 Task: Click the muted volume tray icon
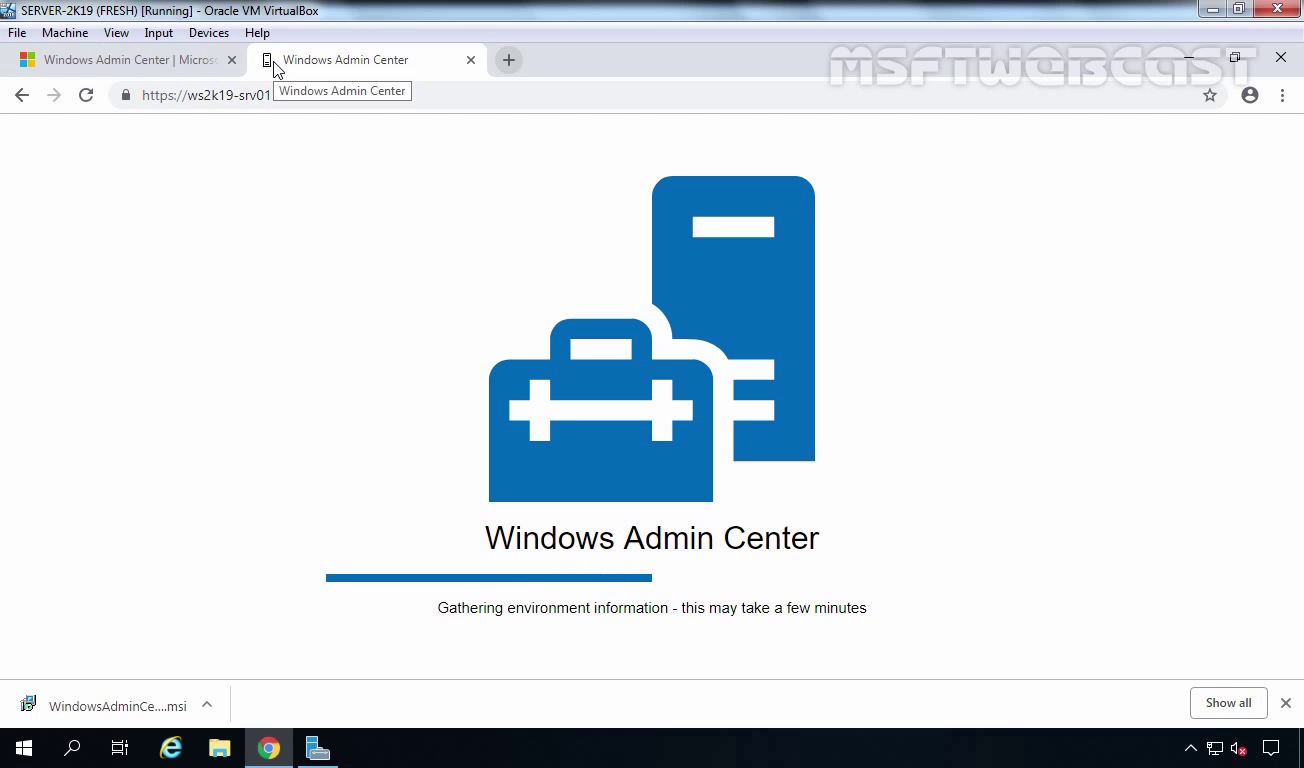1239,748
